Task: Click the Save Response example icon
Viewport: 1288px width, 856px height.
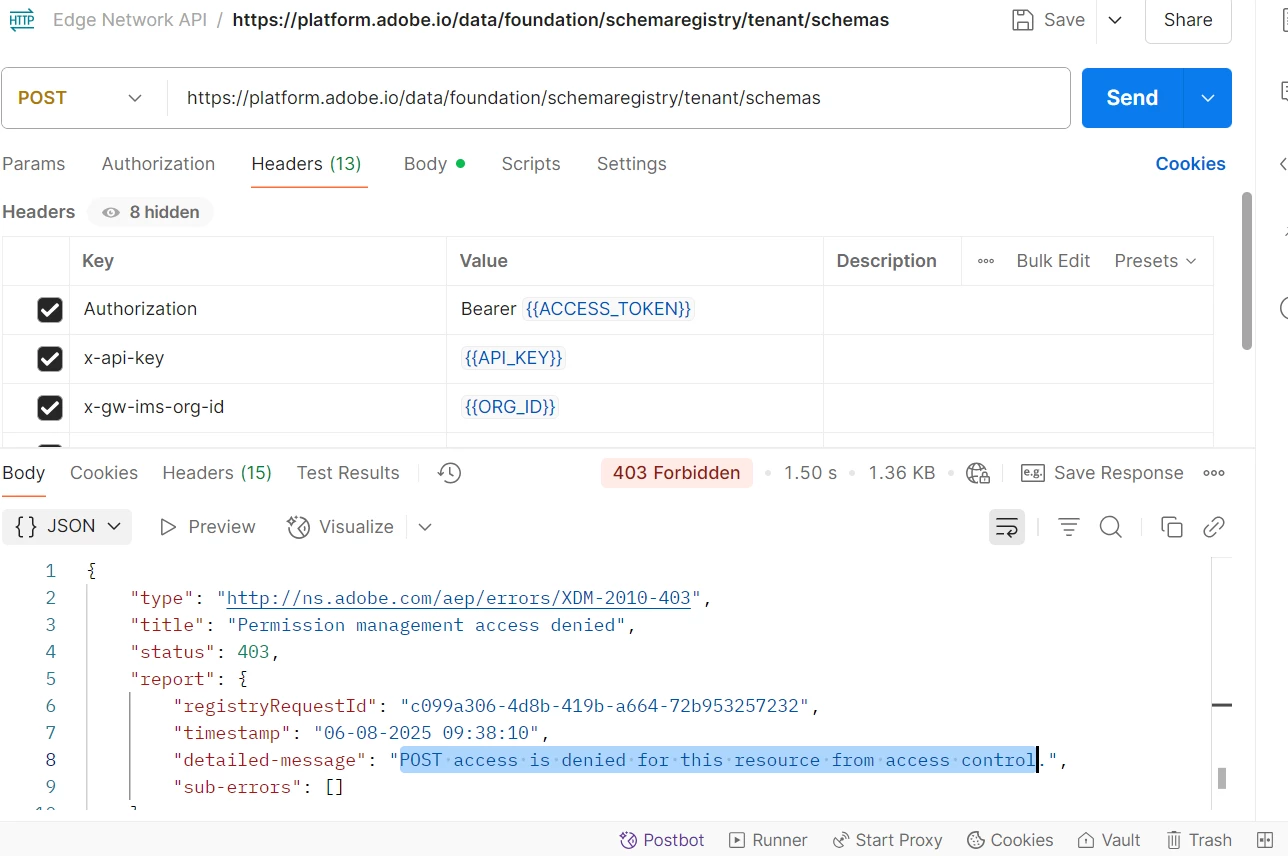Action: tap(1033, 473)
